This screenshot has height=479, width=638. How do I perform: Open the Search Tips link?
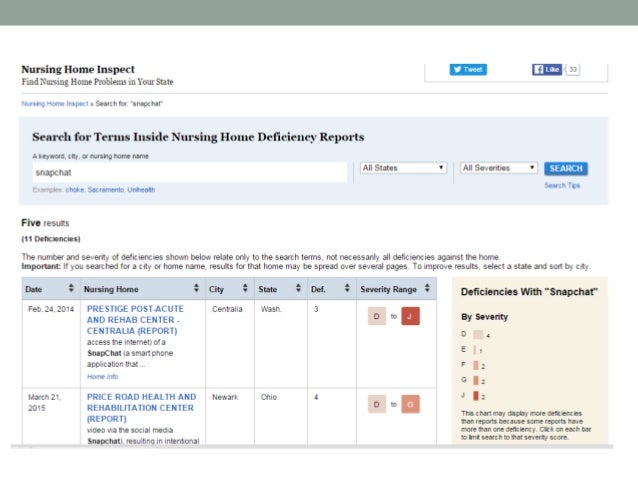click(561, 185)
